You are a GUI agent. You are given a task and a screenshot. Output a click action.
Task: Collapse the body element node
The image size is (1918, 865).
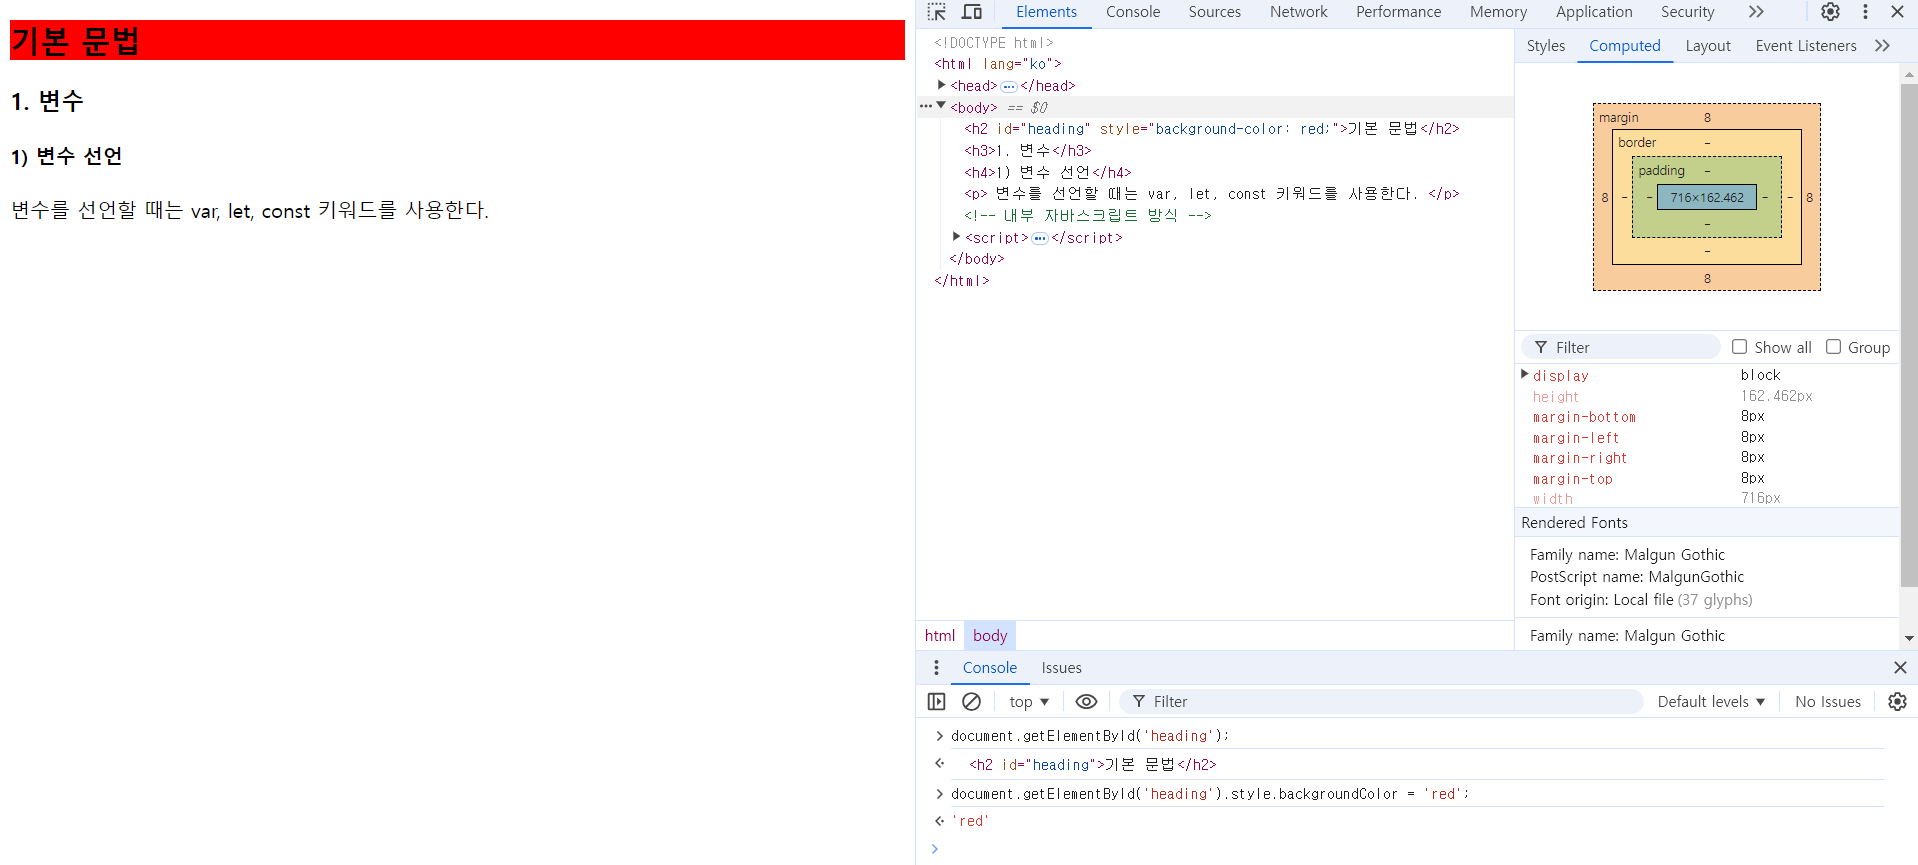pos(941,105)
